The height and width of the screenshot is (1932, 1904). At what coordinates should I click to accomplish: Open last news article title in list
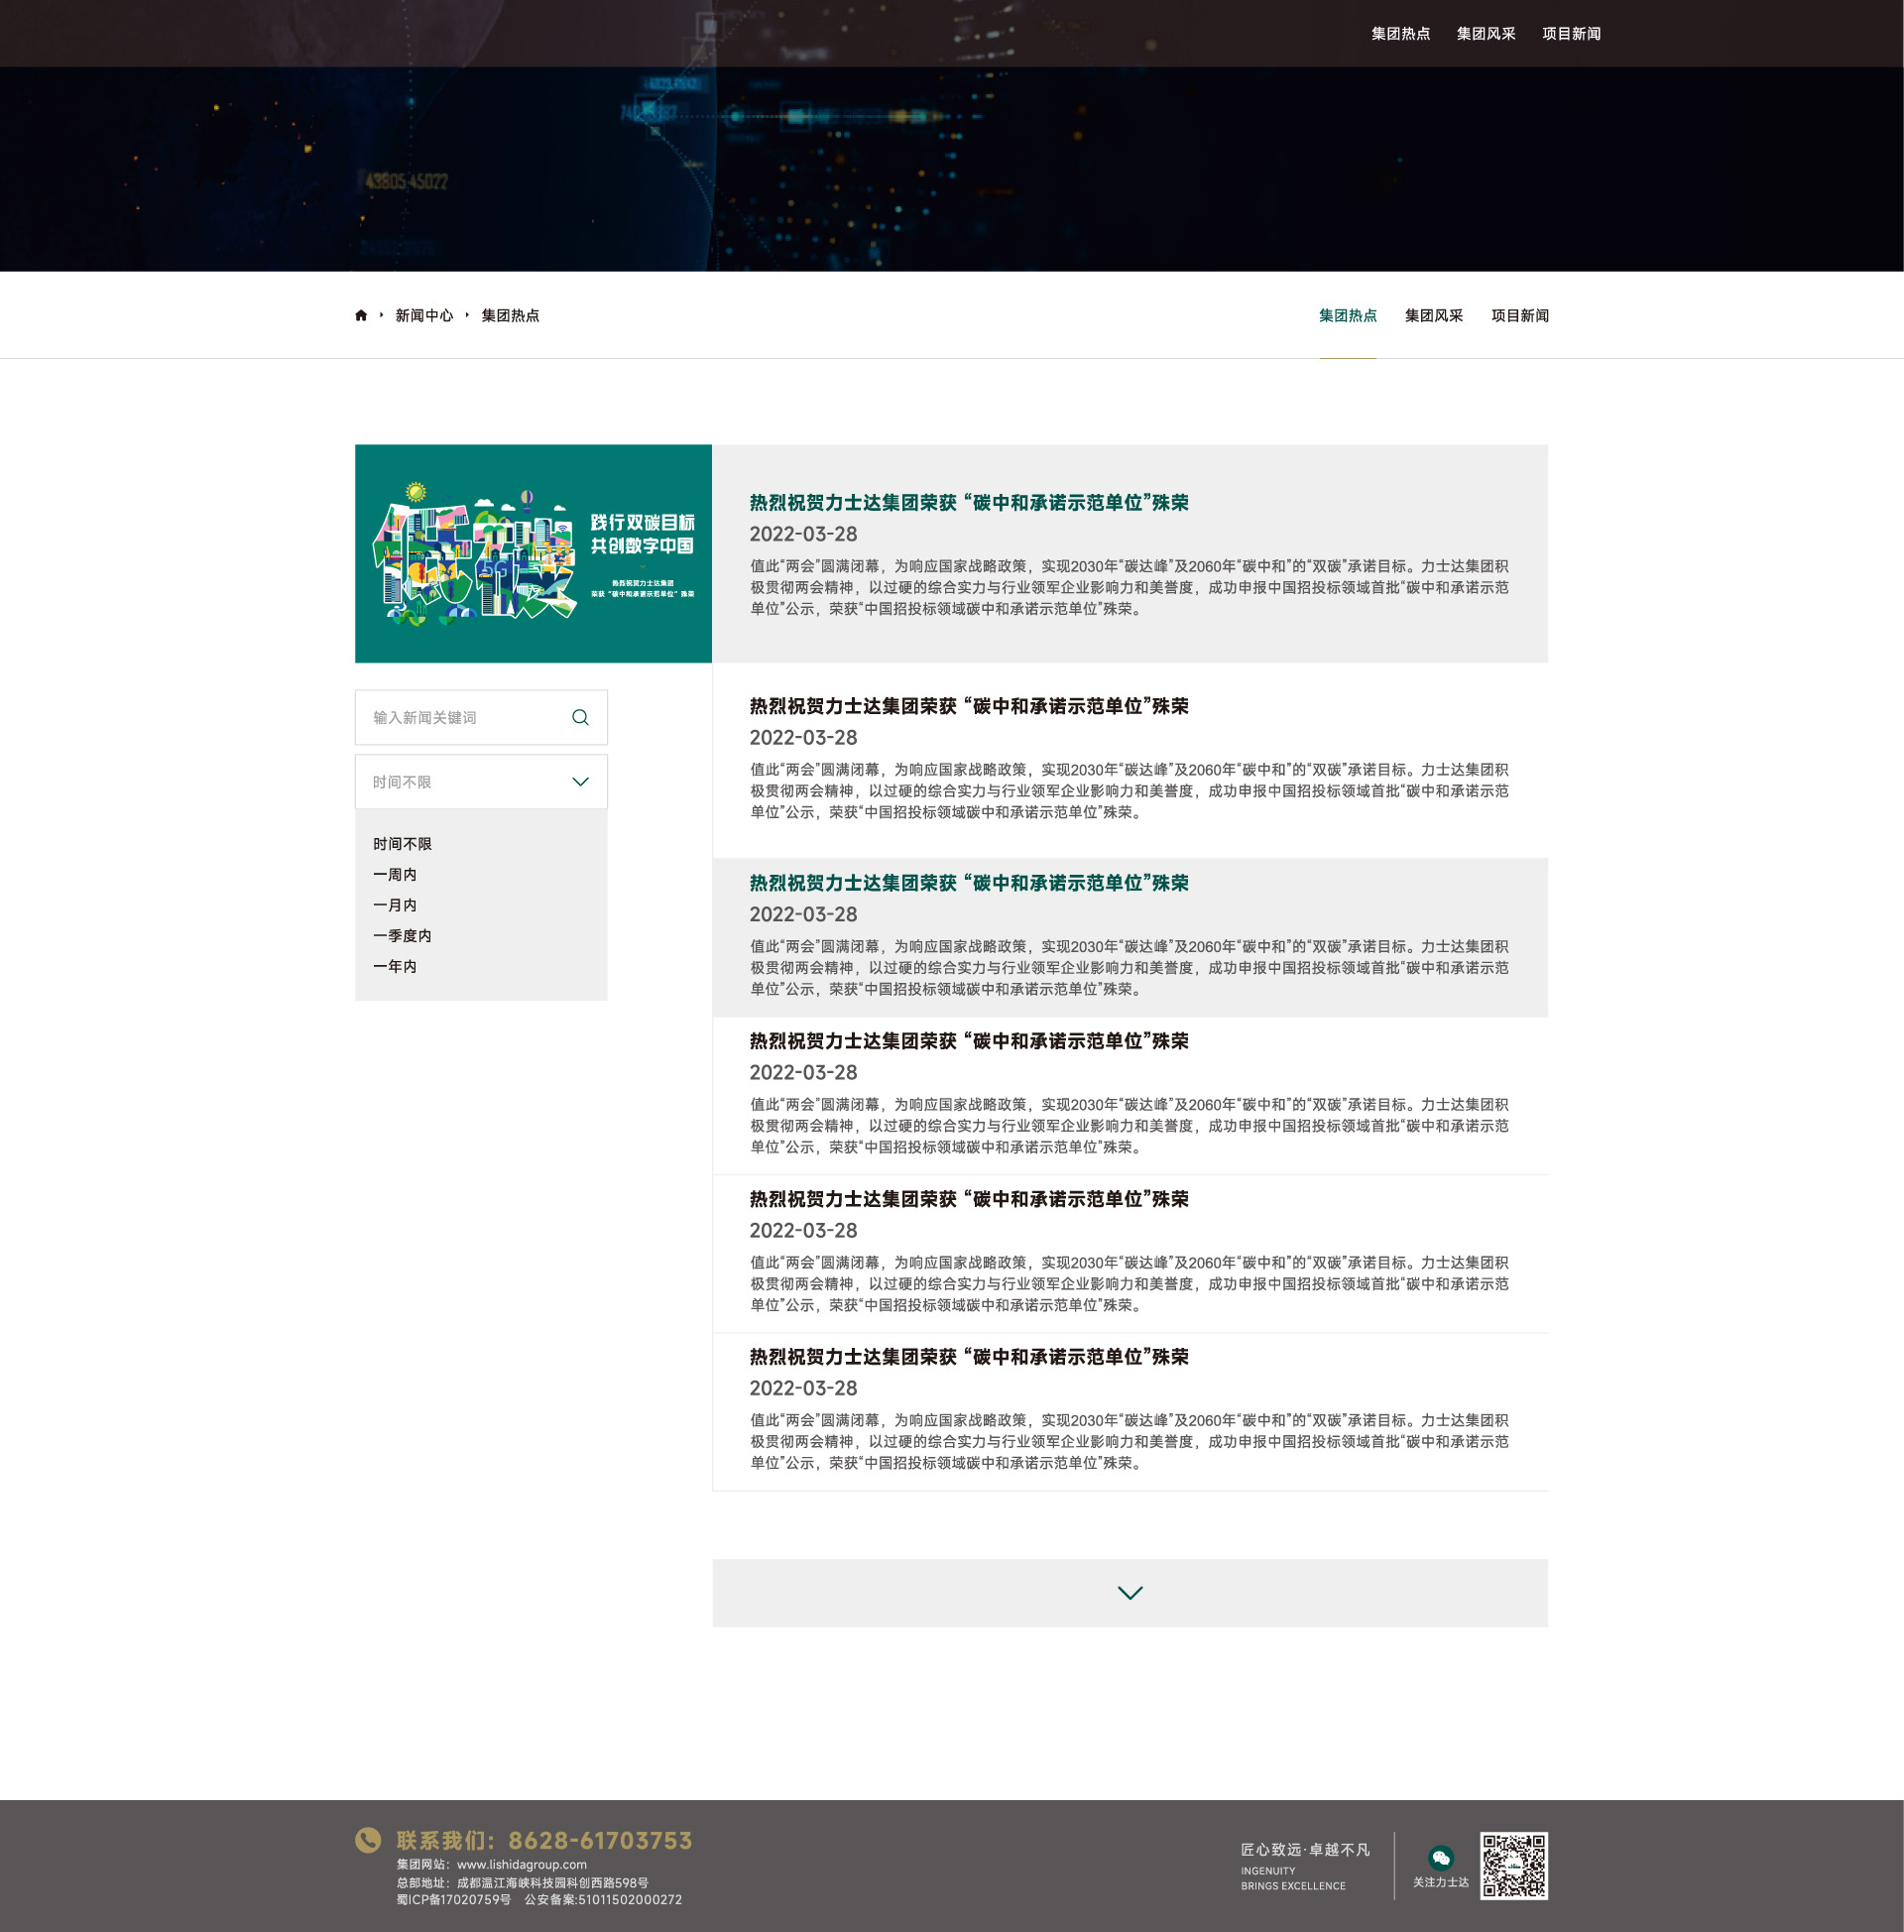969,1357
